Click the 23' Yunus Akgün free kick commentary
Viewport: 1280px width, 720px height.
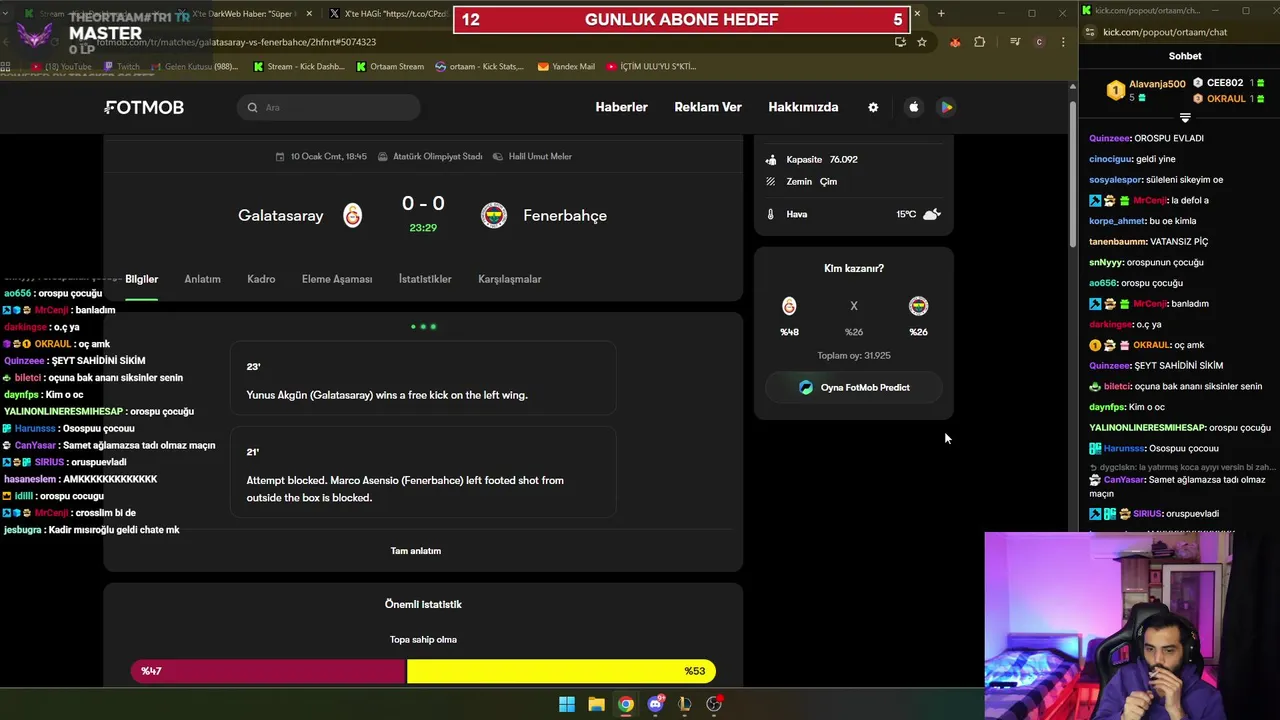coord(423,379)
